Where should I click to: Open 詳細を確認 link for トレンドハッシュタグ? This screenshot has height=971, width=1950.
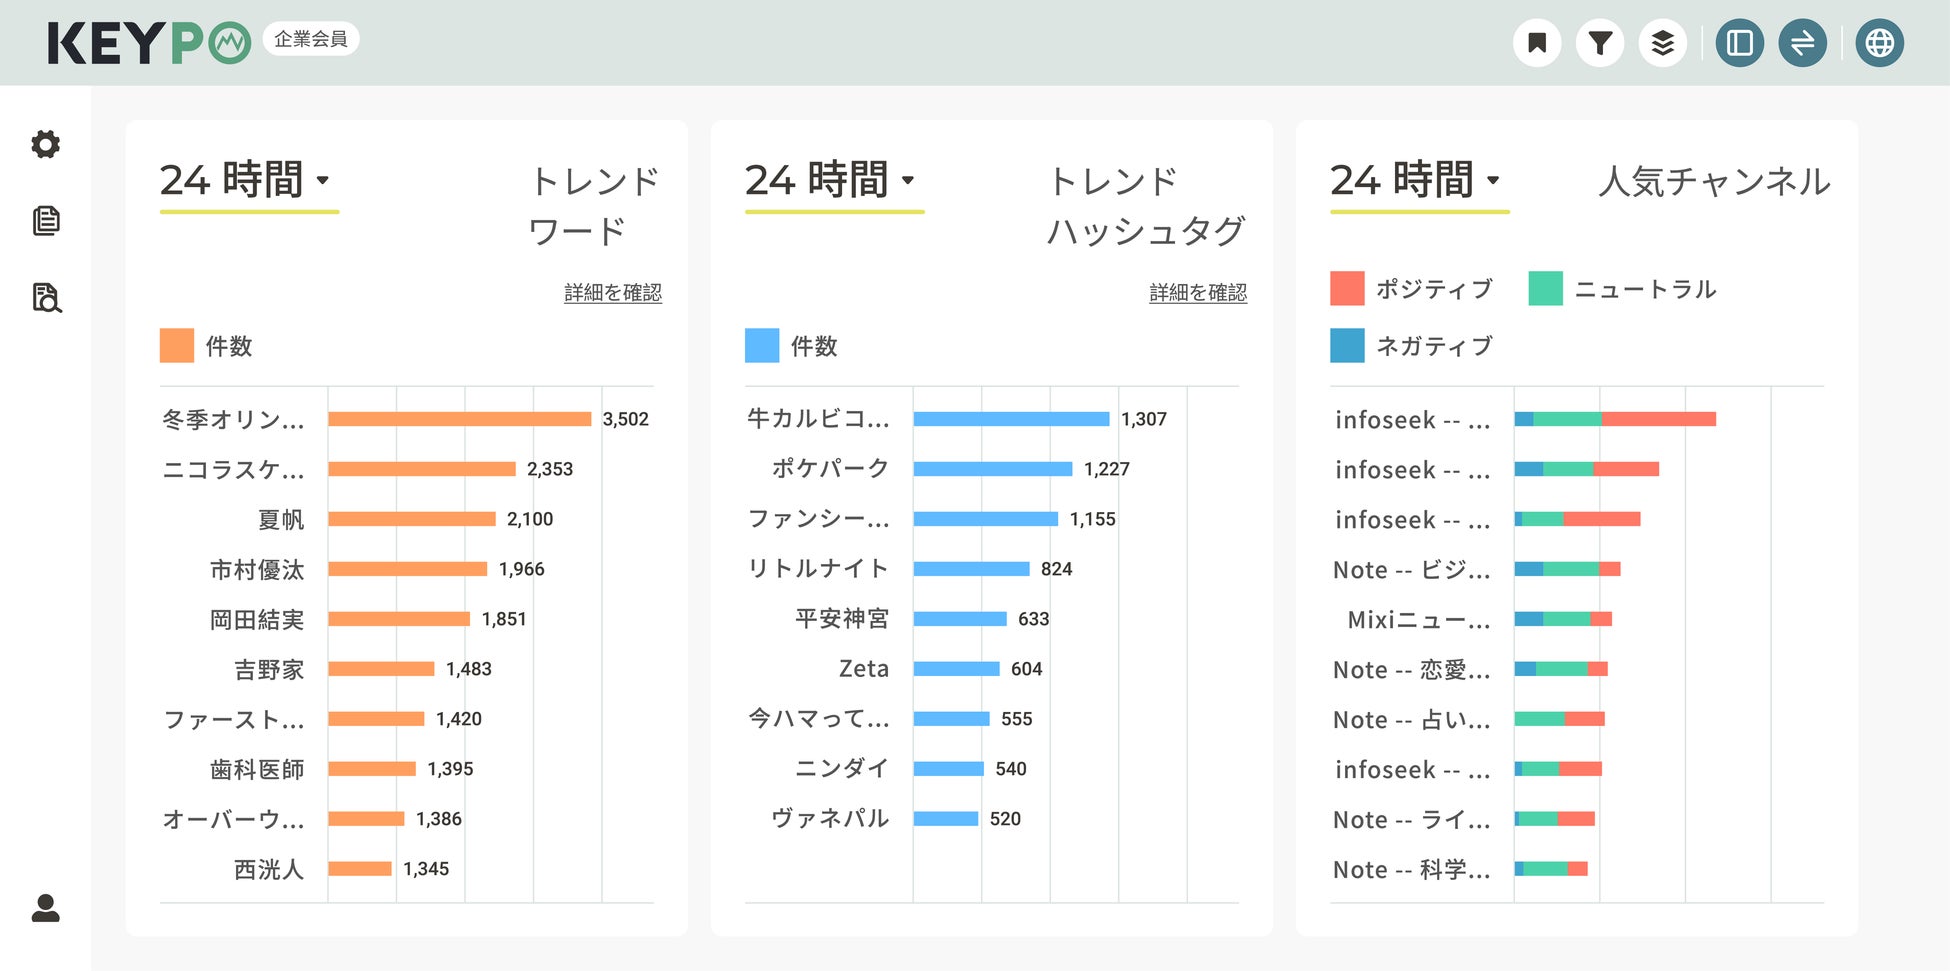tap(1197, 293)
